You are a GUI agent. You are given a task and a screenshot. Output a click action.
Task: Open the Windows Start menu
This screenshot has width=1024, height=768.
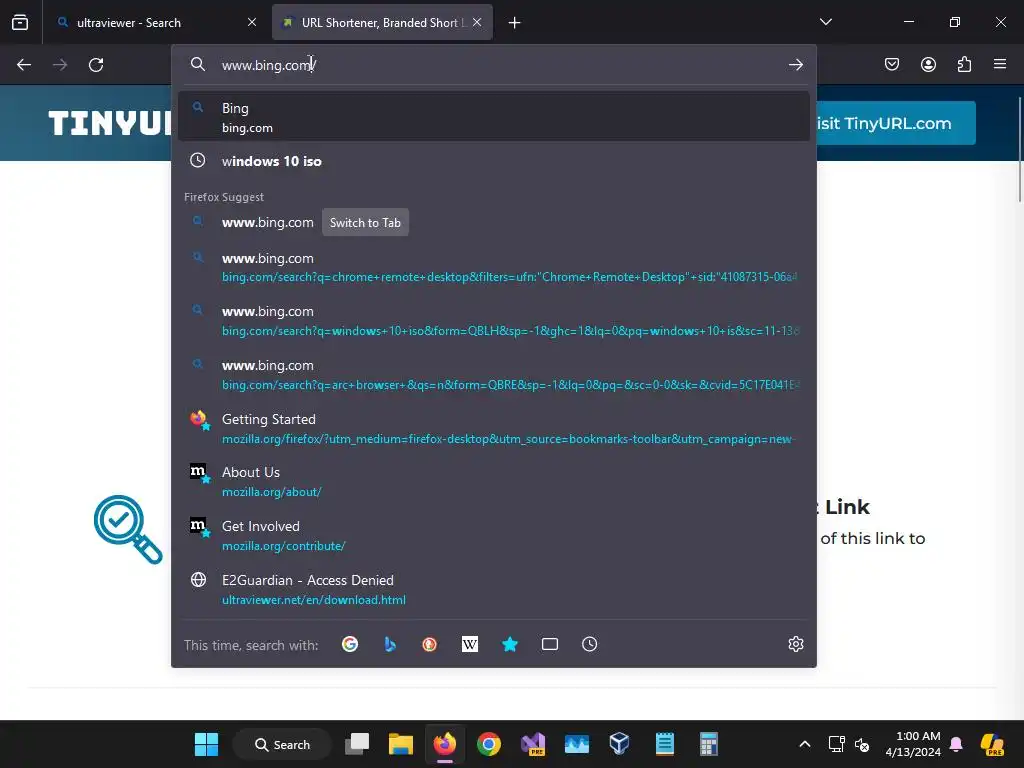206,744
